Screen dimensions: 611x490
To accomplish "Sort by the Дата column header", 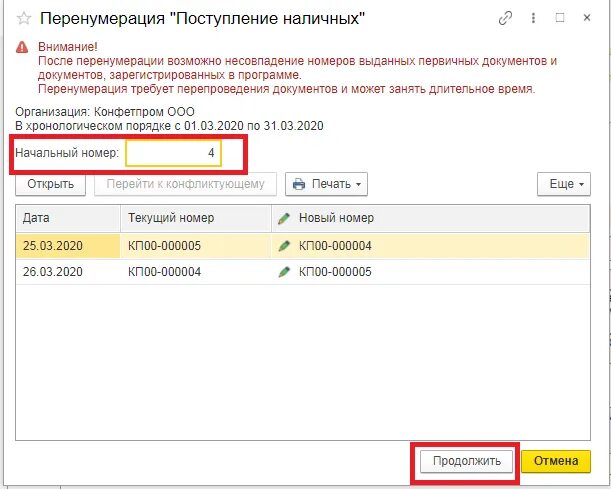I will [68, 218].
